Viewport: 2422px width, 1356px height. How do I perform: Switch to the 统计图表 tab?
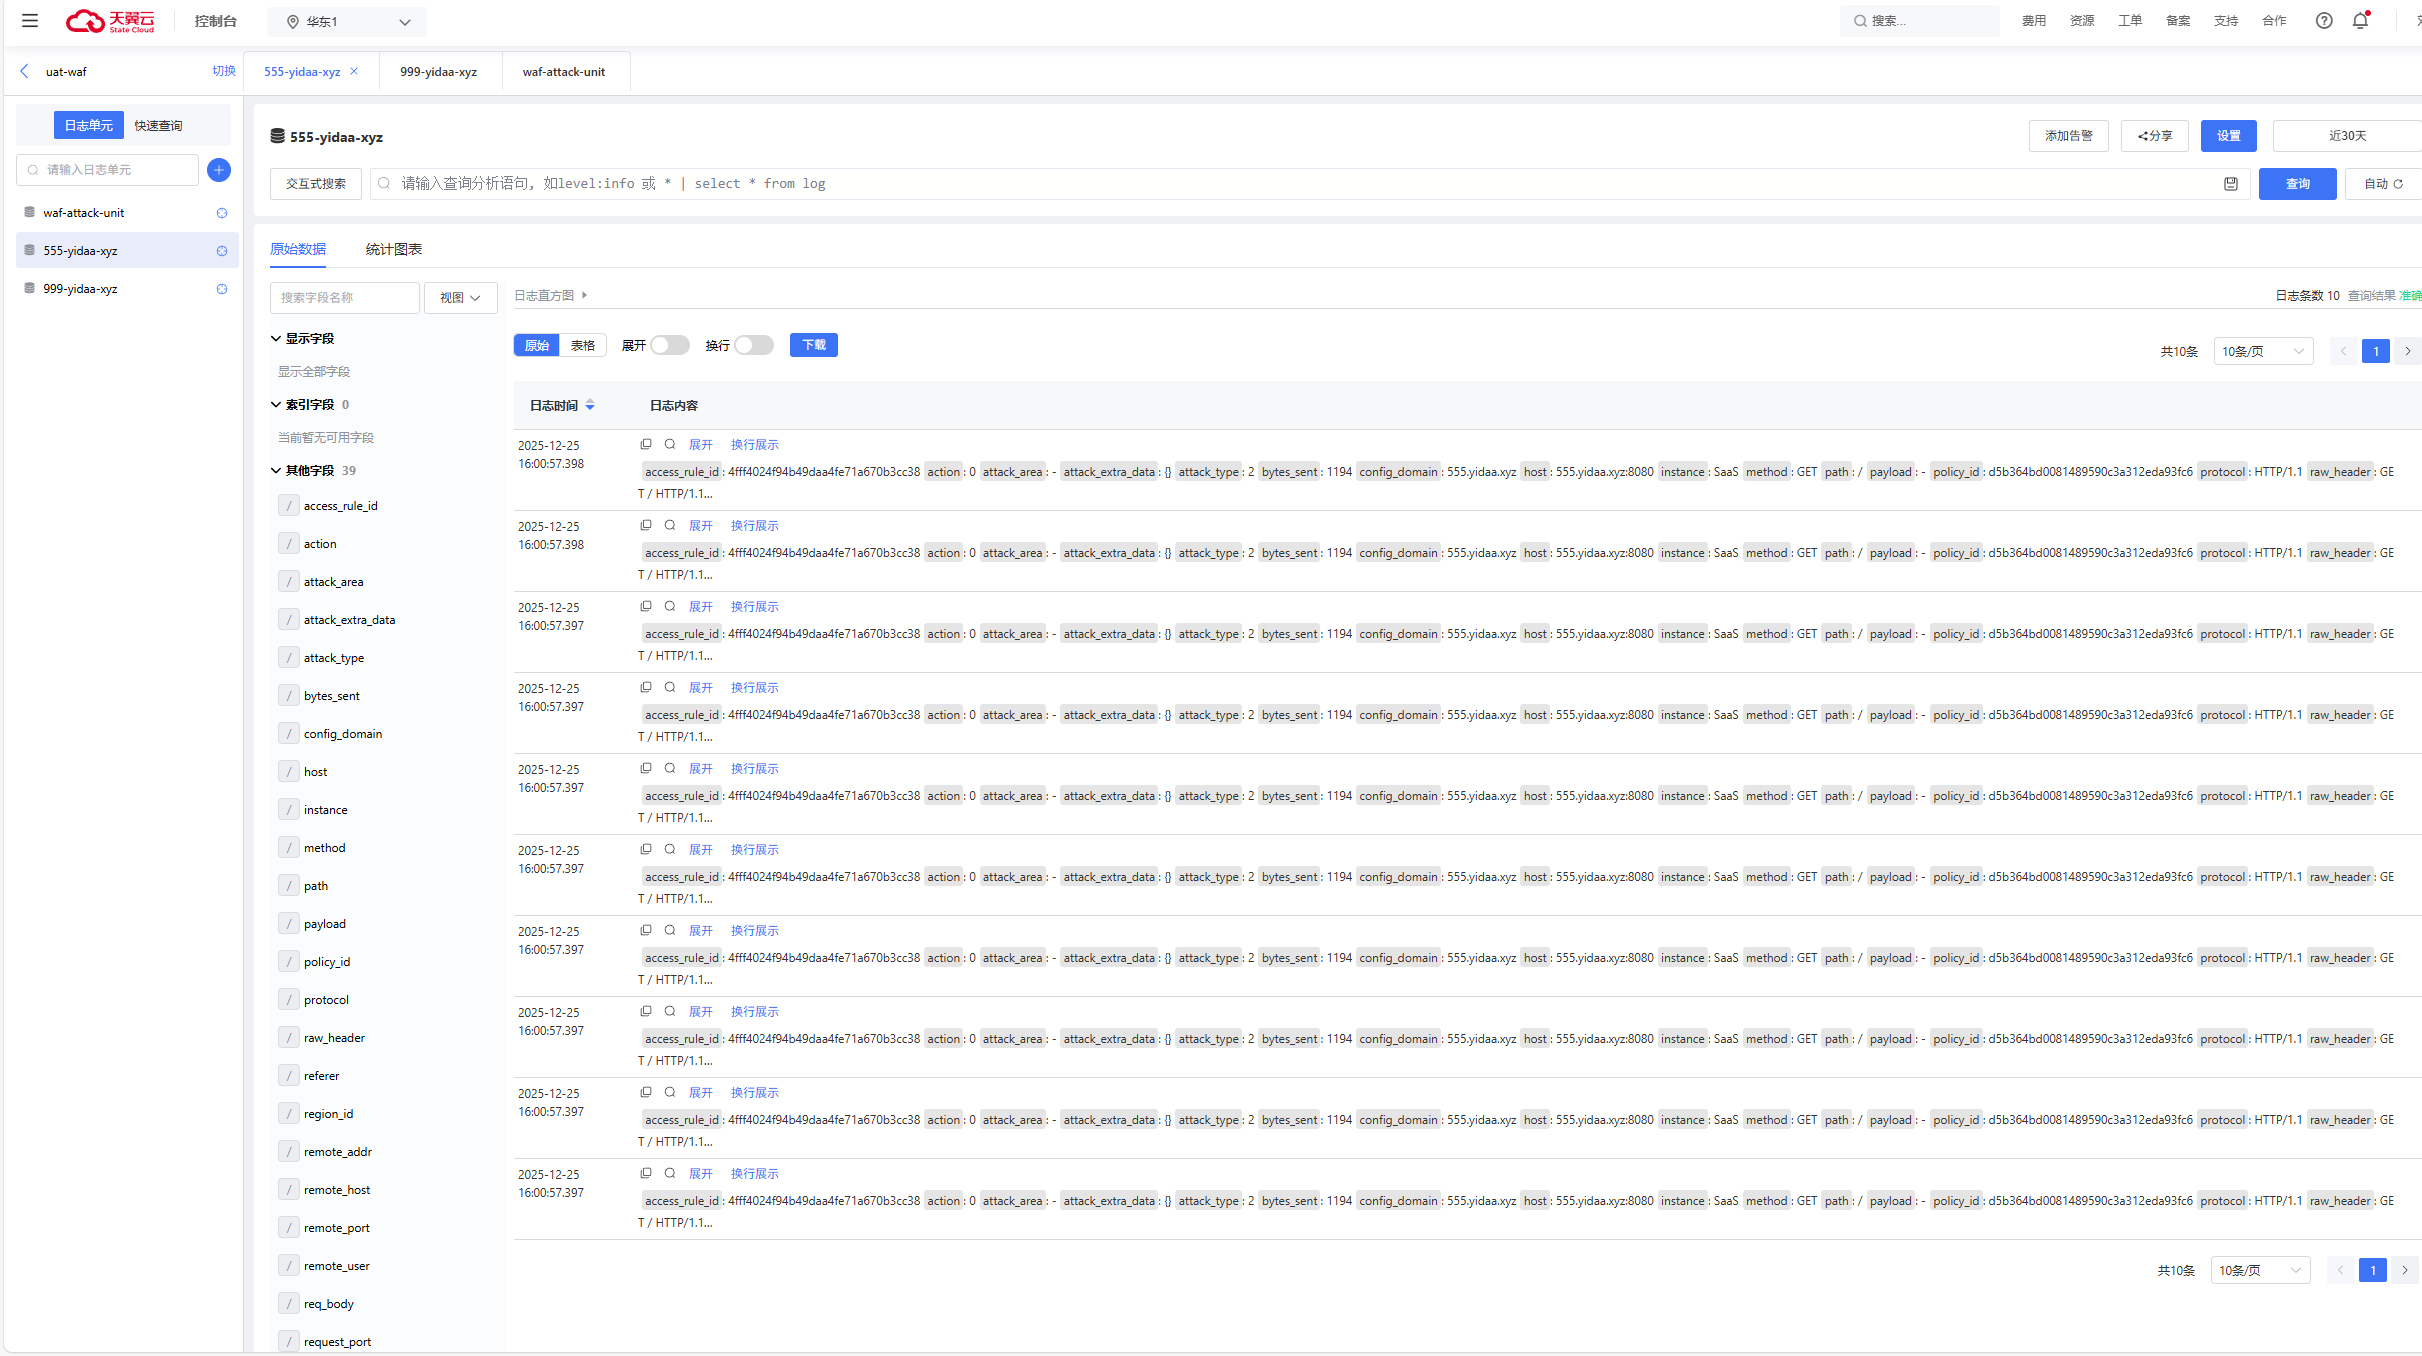click(393, 249)
